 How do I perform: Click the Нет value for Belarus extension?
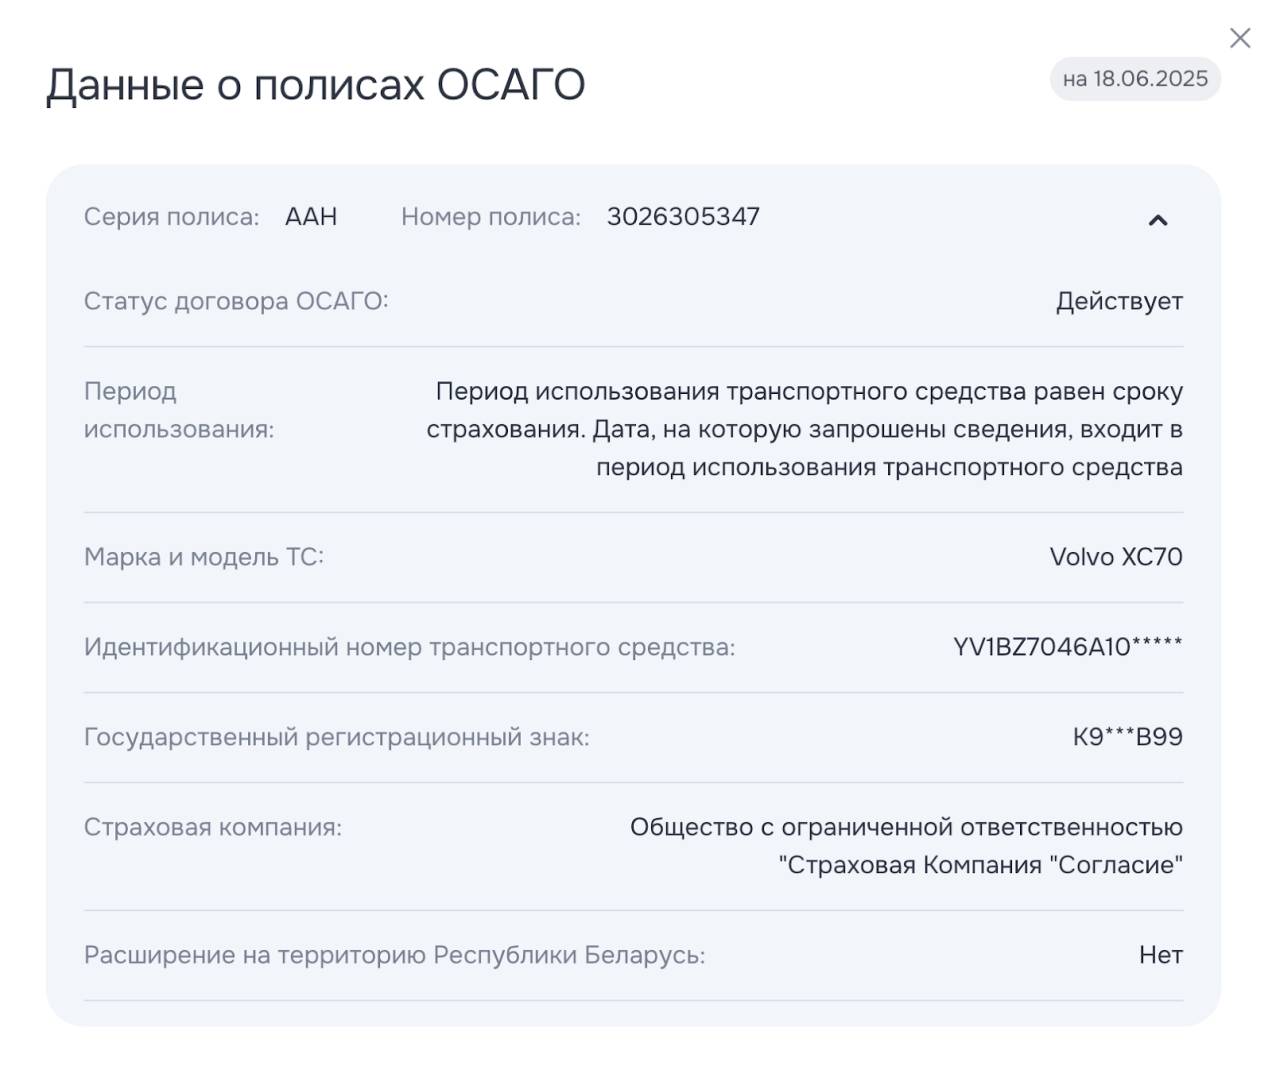[x=1160, y=955]
